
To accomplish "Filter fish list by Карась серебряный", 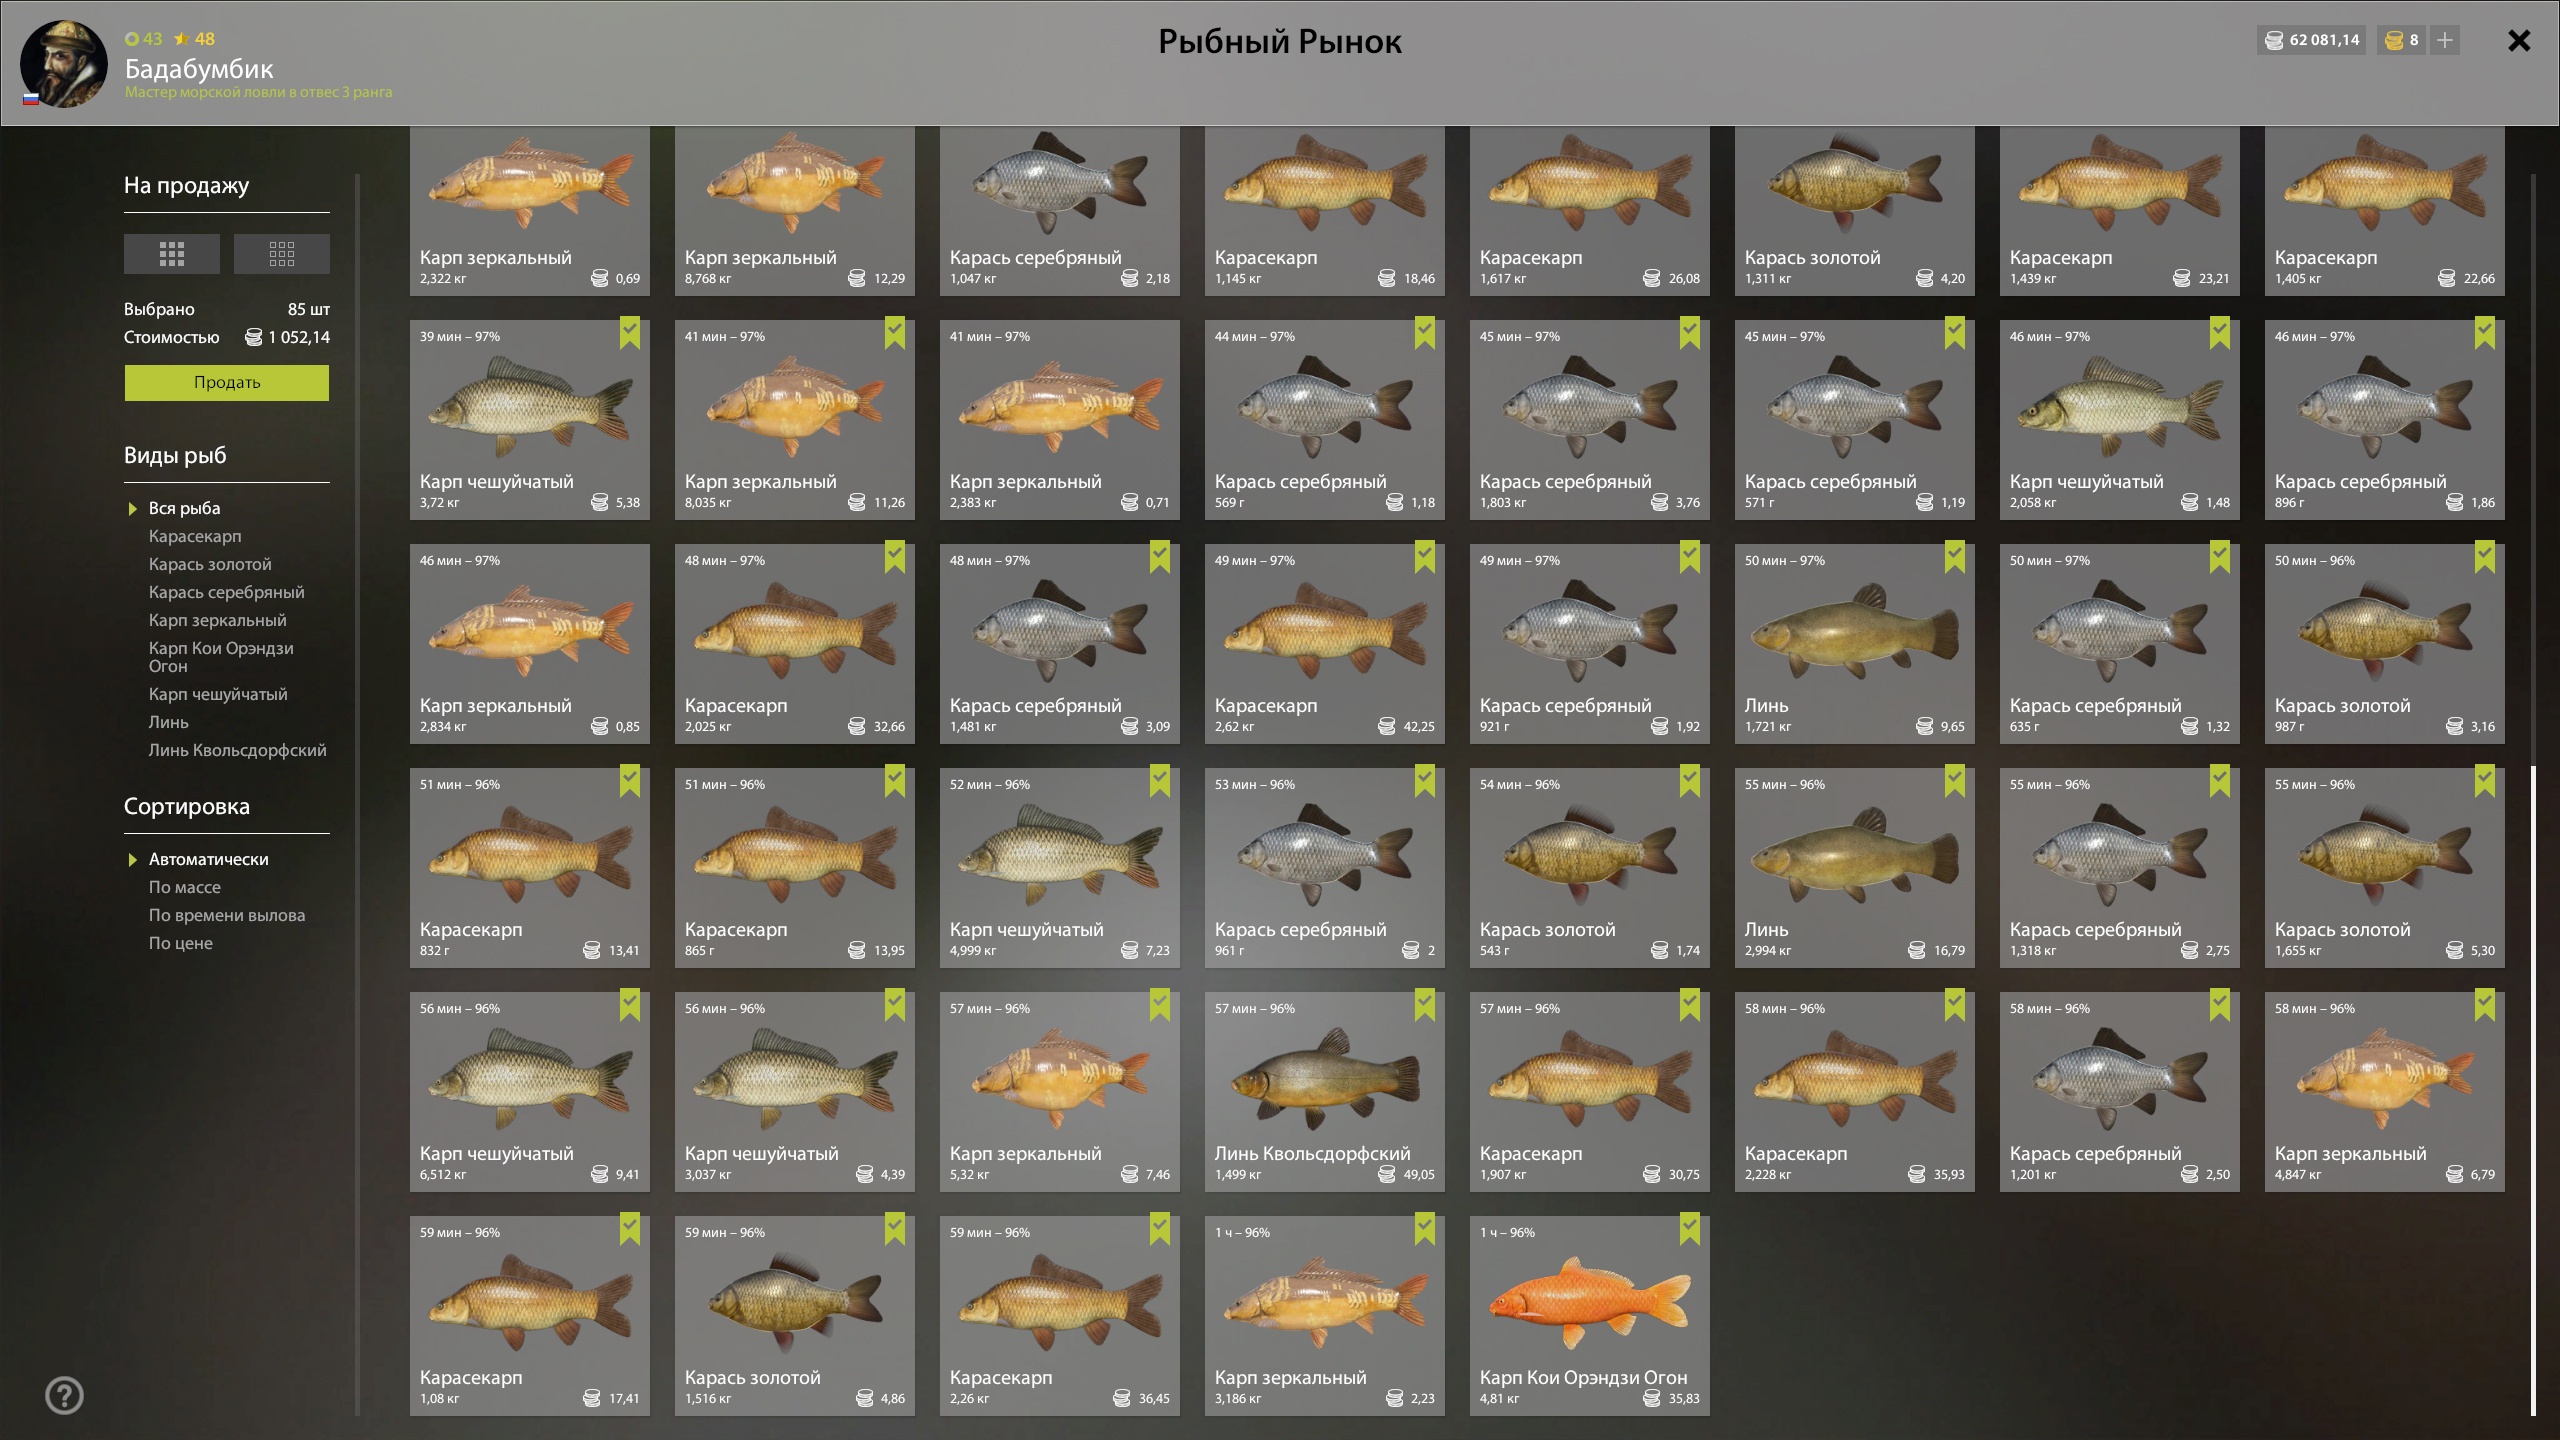I will point(227,592).
